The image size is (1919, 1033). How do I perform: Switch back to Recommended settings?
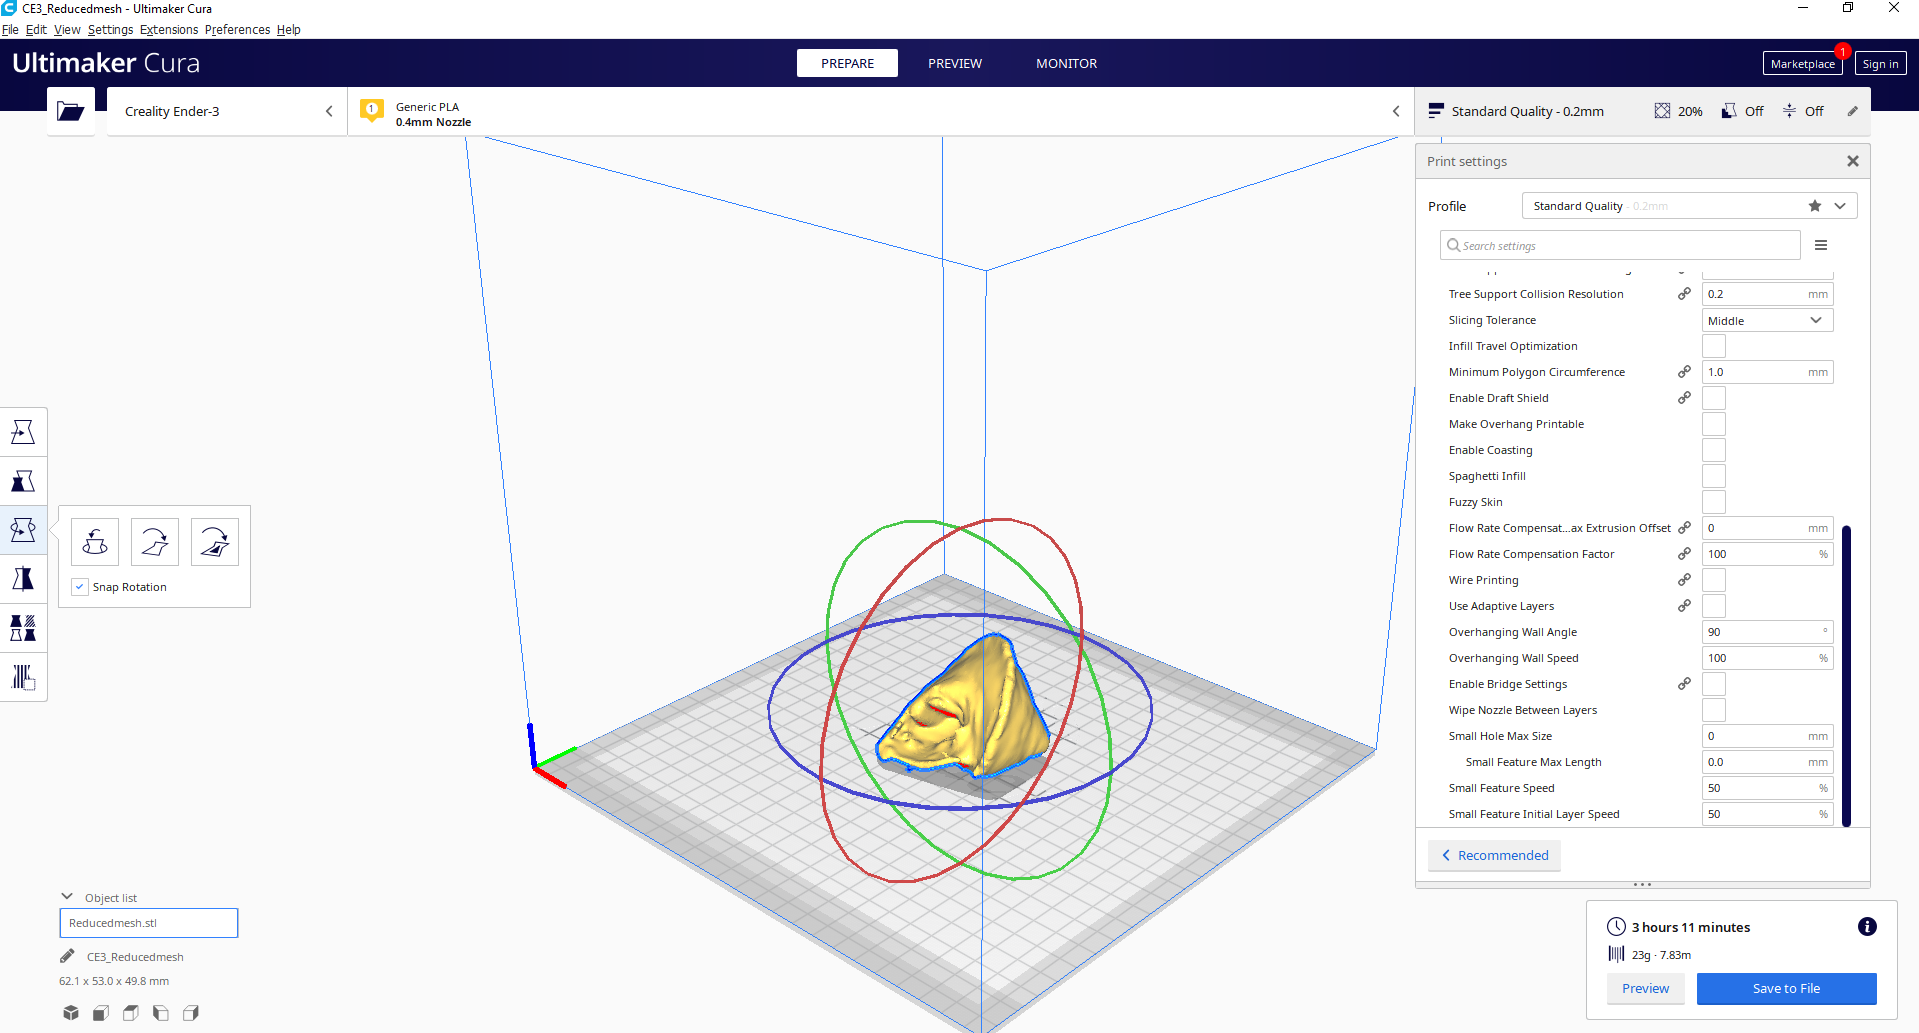click(1494, 855)
